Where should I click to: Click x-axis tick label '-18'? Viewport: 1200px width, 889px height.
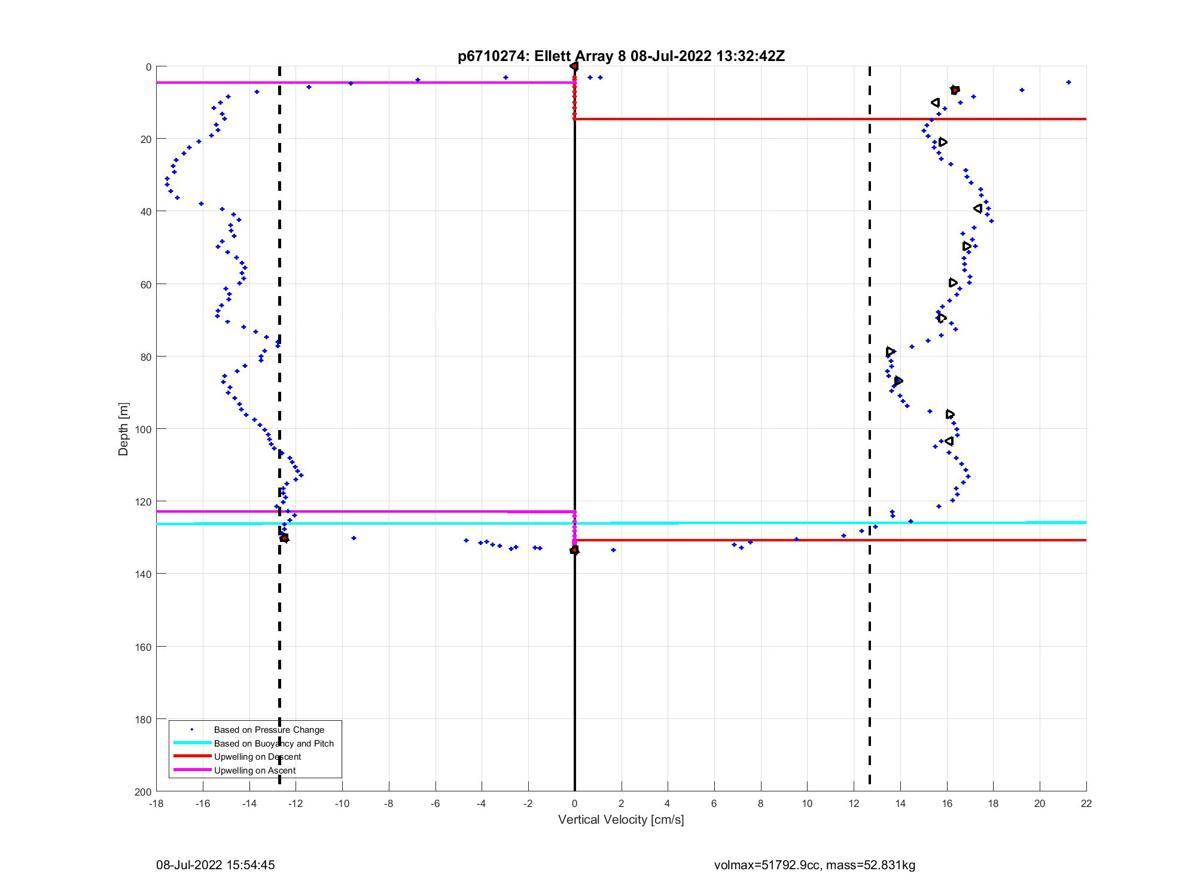[156, 803]
